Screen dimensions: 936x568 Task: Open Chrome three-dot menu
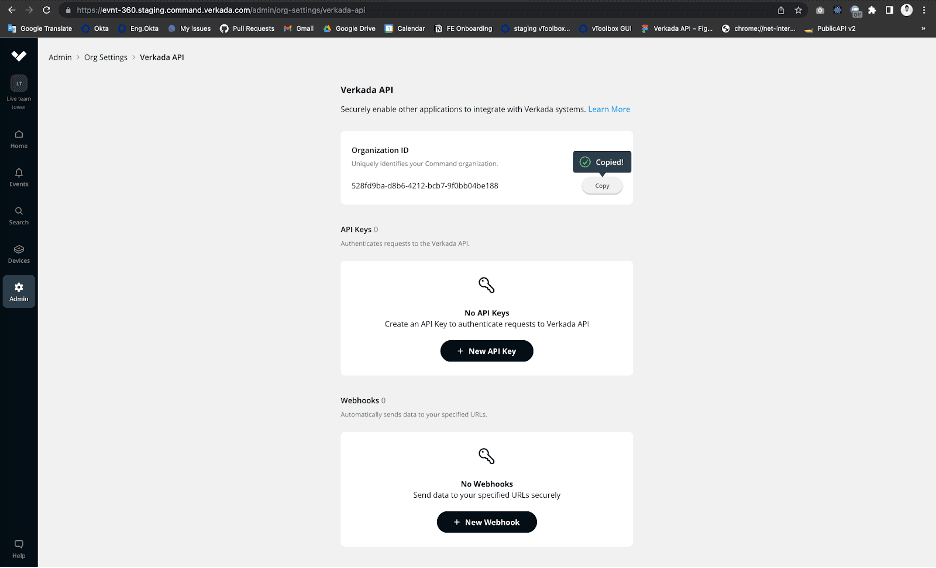924,10
